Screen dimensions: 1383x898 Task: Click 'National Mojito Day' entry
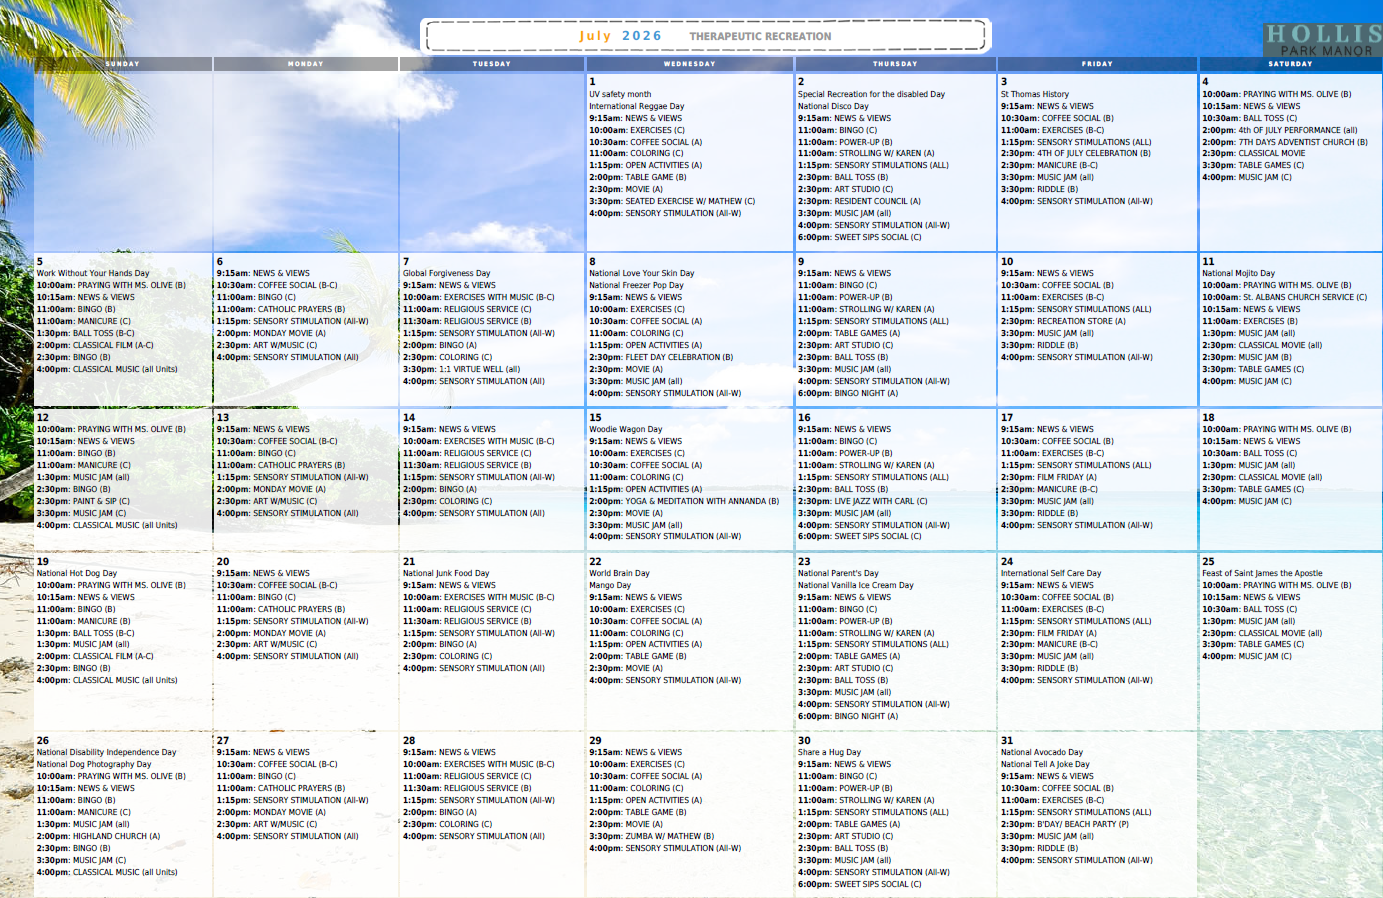coord(1238,273)
